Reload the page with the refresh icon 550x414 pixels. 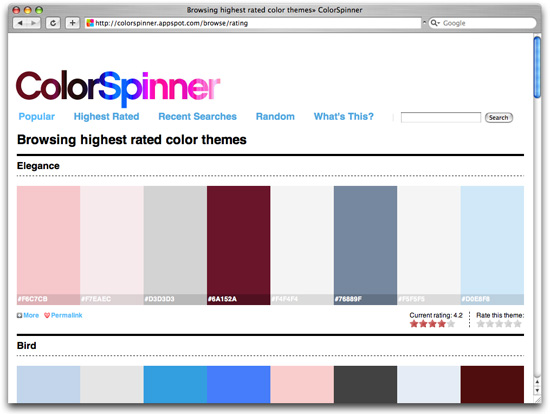click(x=53, y=23)
